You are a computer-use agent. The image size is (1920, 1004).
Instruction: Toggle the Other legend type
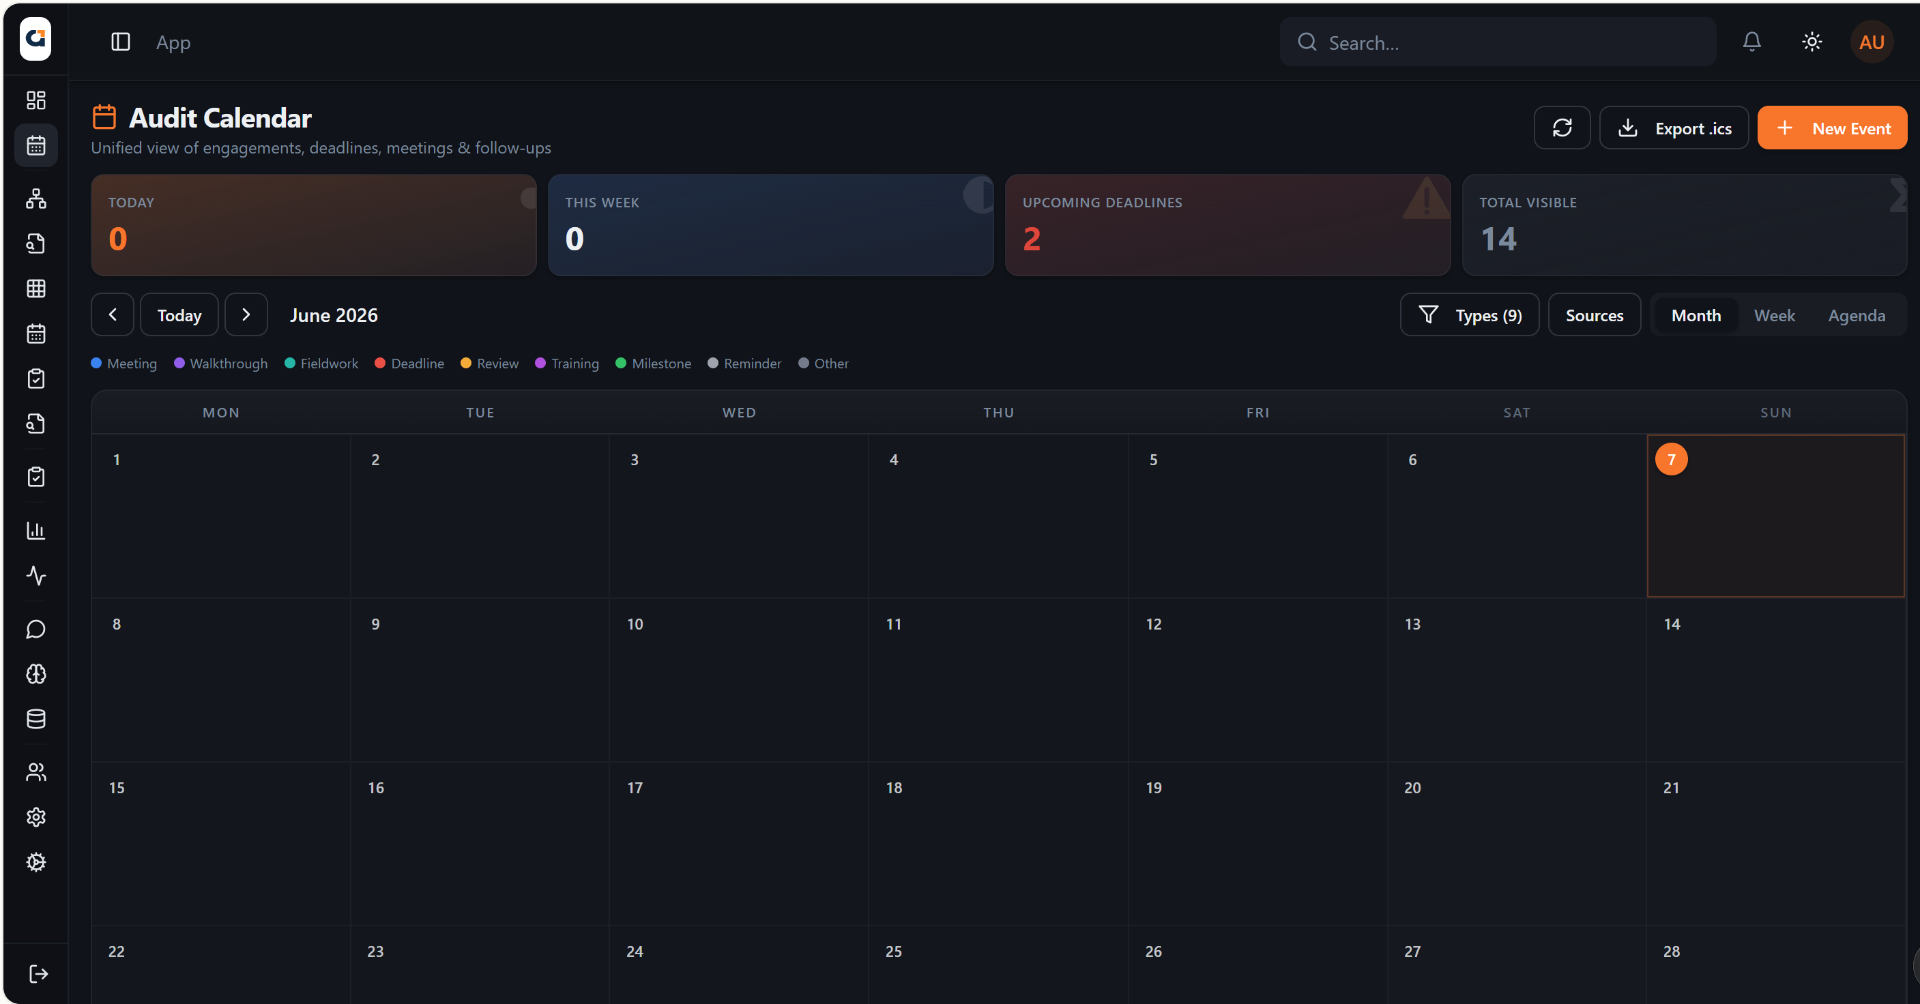click(823, 363)
